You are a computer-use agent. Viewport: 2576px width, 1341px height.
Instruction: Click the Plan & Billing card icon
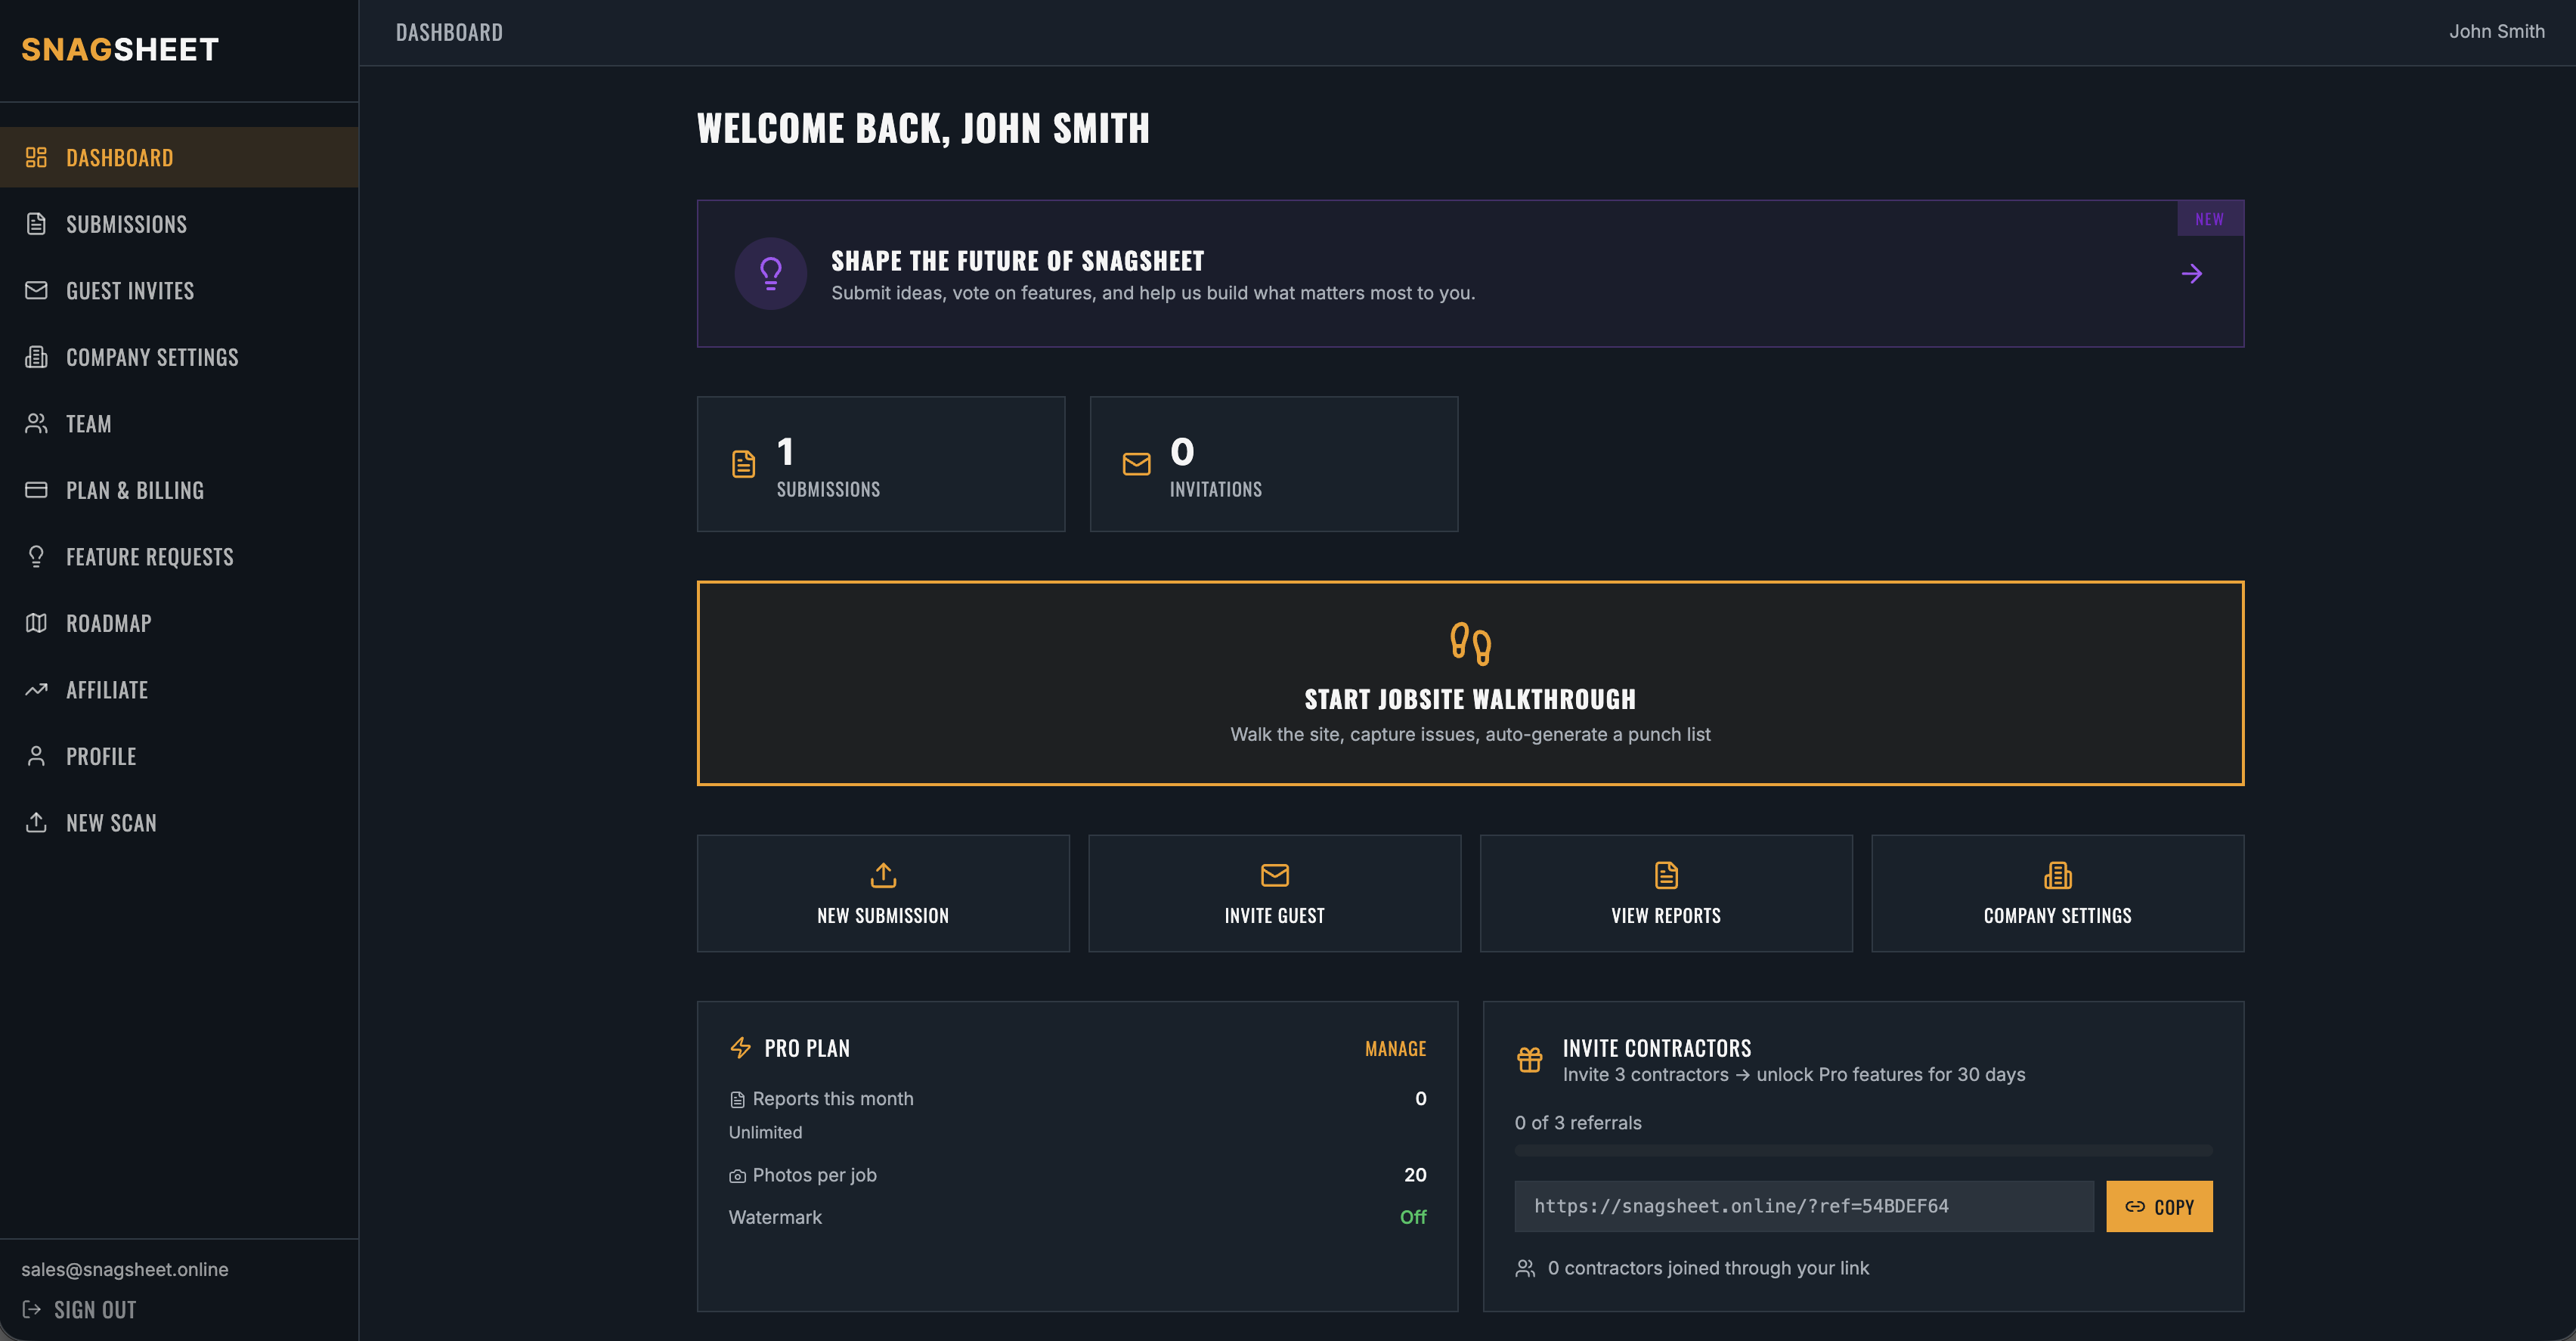(36, 490)
